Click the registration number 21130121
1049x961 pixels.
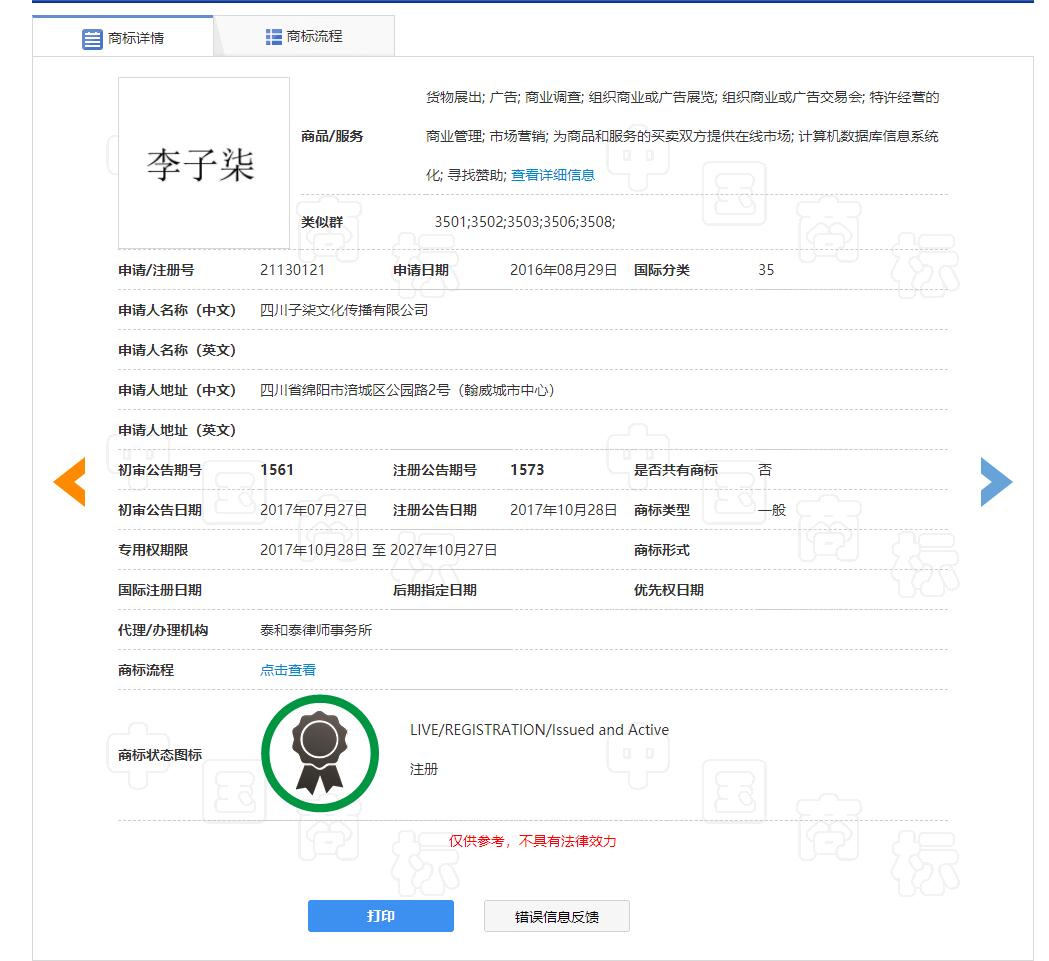coord(292,270)
